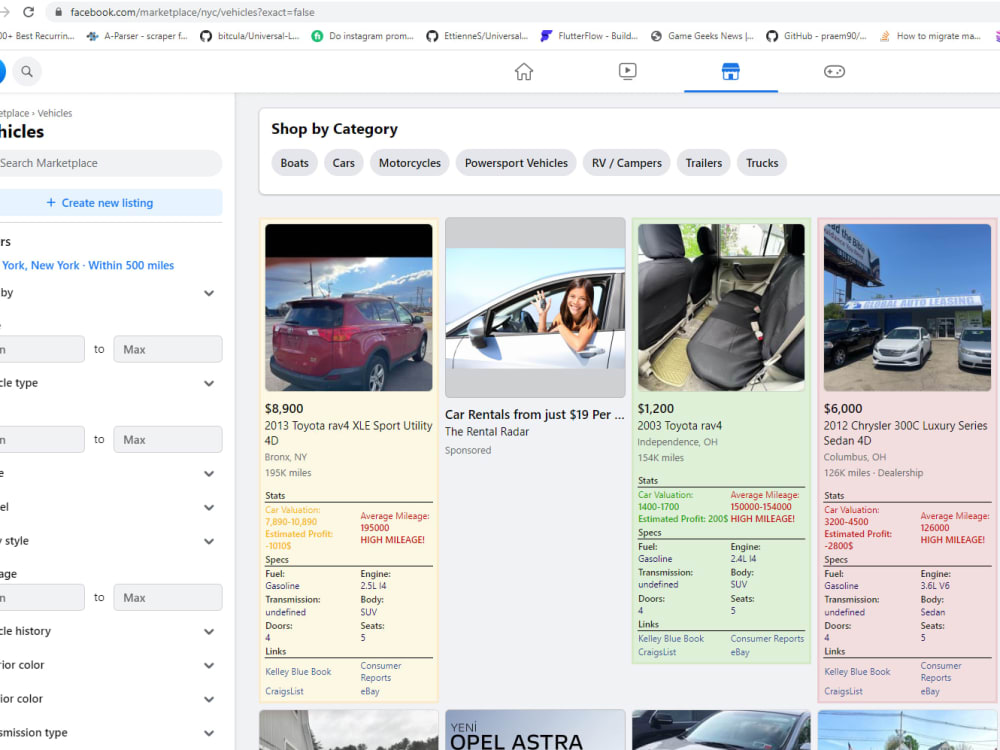Viewport: 1000px width, 750px height.
Task: Select the Trucks category chip
Action: [762, 163]
